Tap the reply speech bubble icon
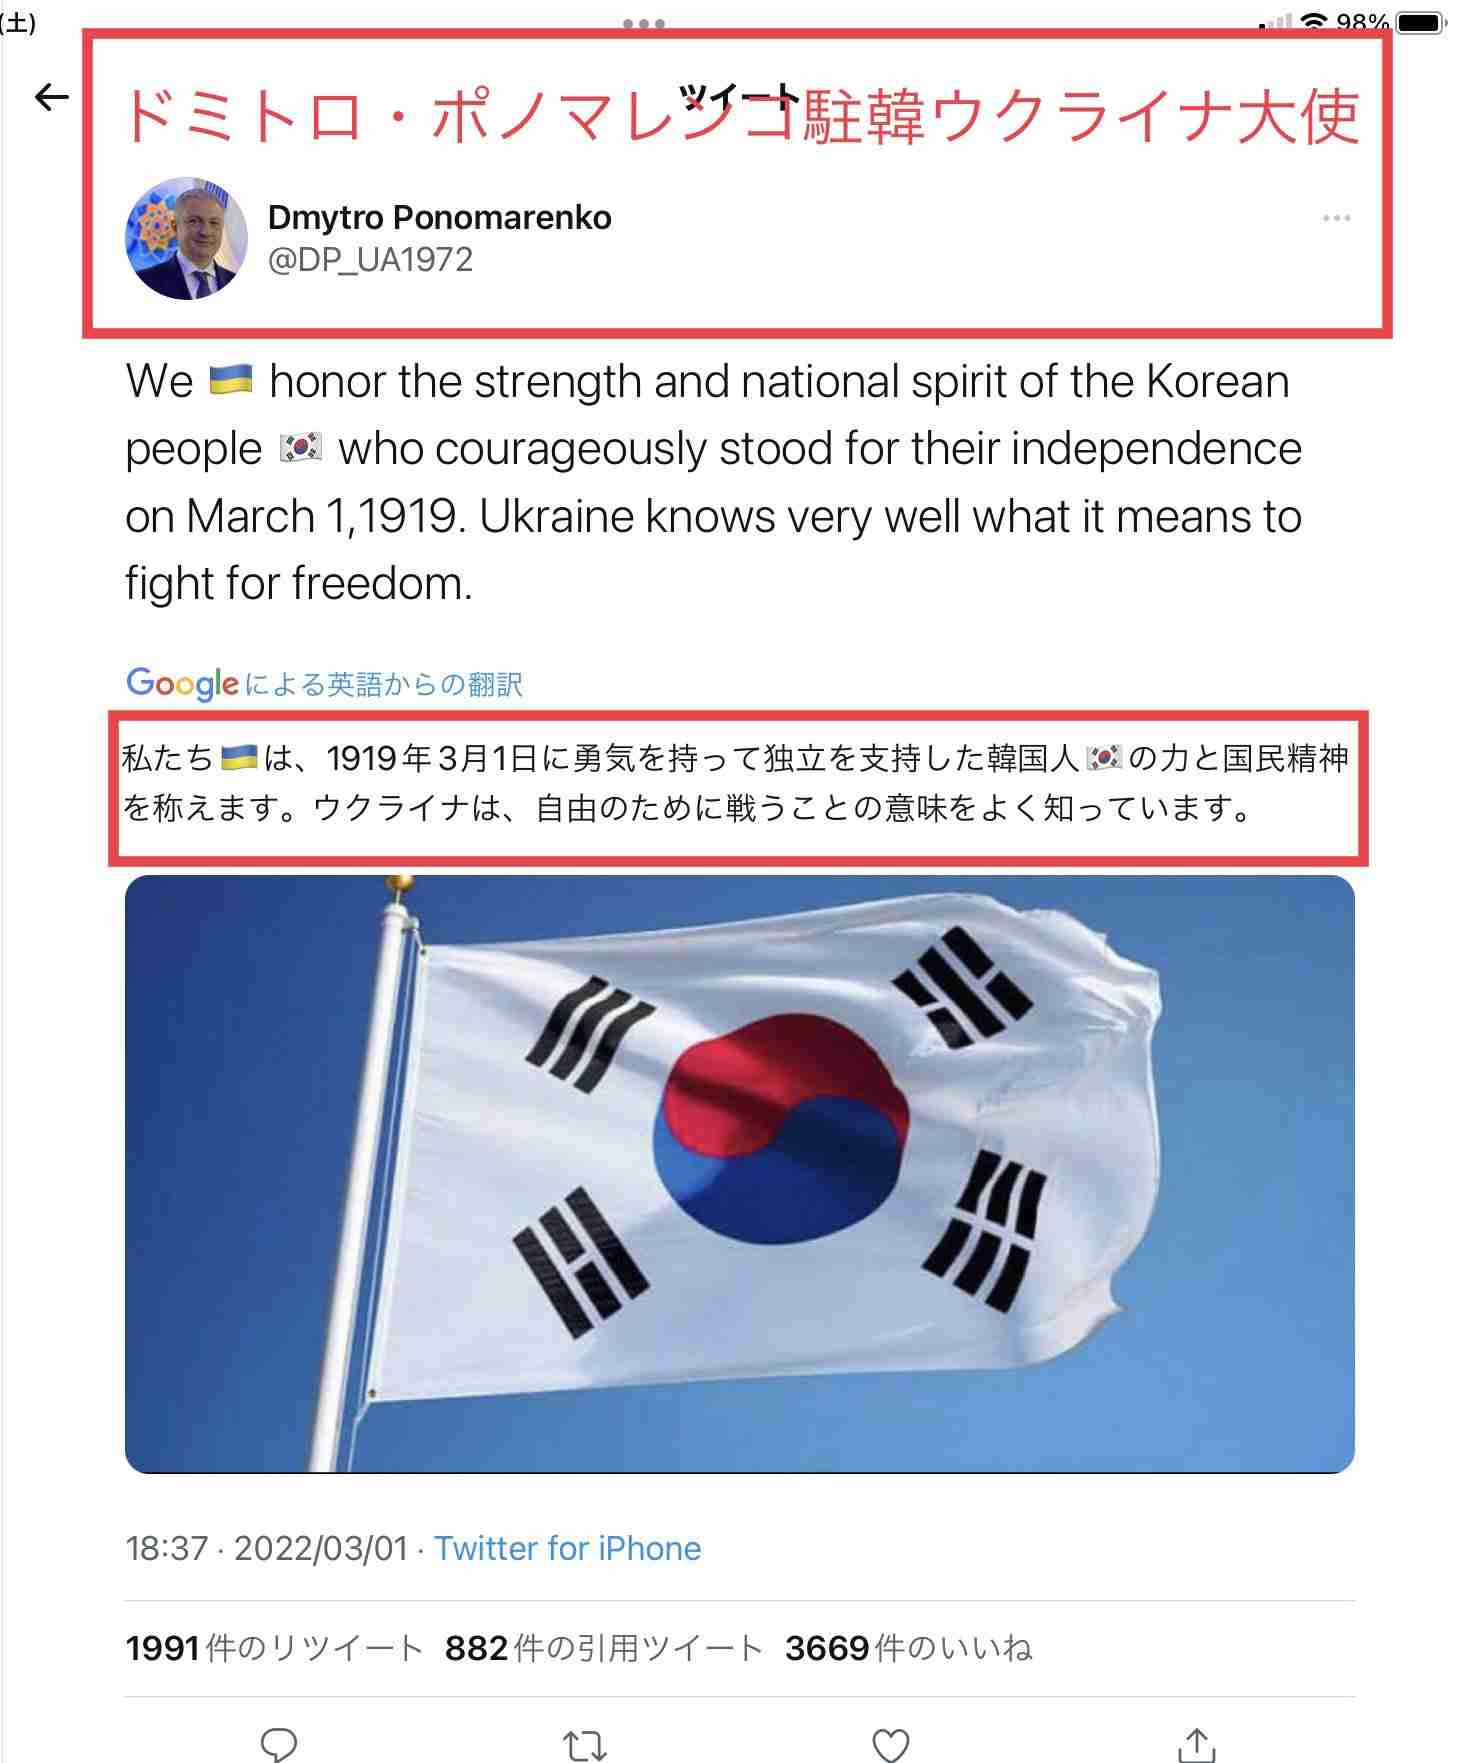Viewport: 1477px width, 1763px height. [279, 1744]
